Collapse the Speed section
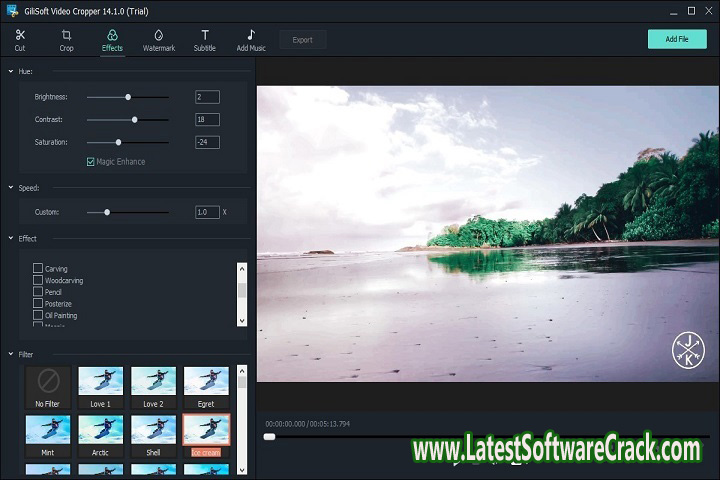 point(10,188)
